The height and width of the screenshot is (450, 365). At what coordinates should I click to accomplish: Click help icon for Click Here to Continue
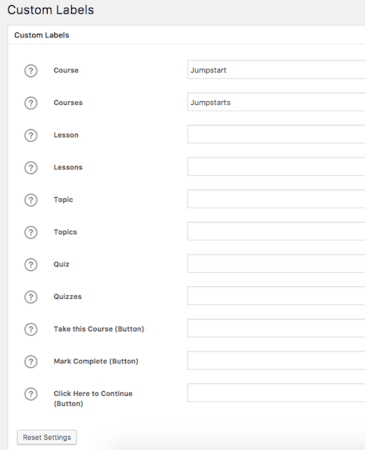point(31,394)
